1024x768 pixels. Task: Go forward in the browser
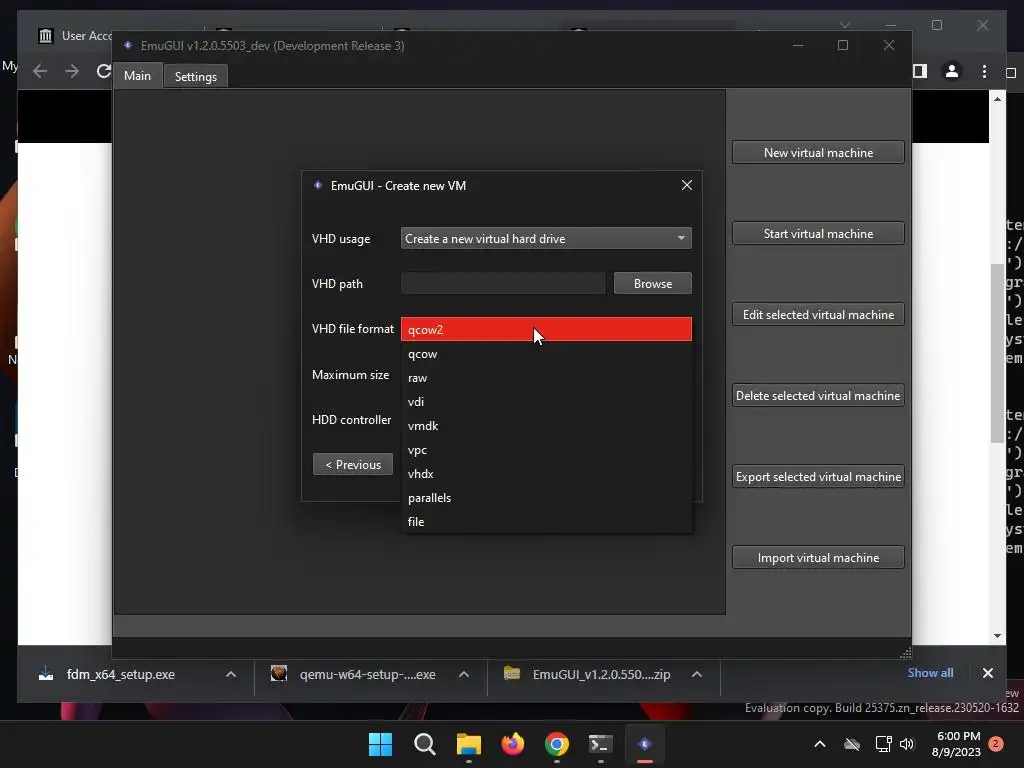[x=72, y=71]
